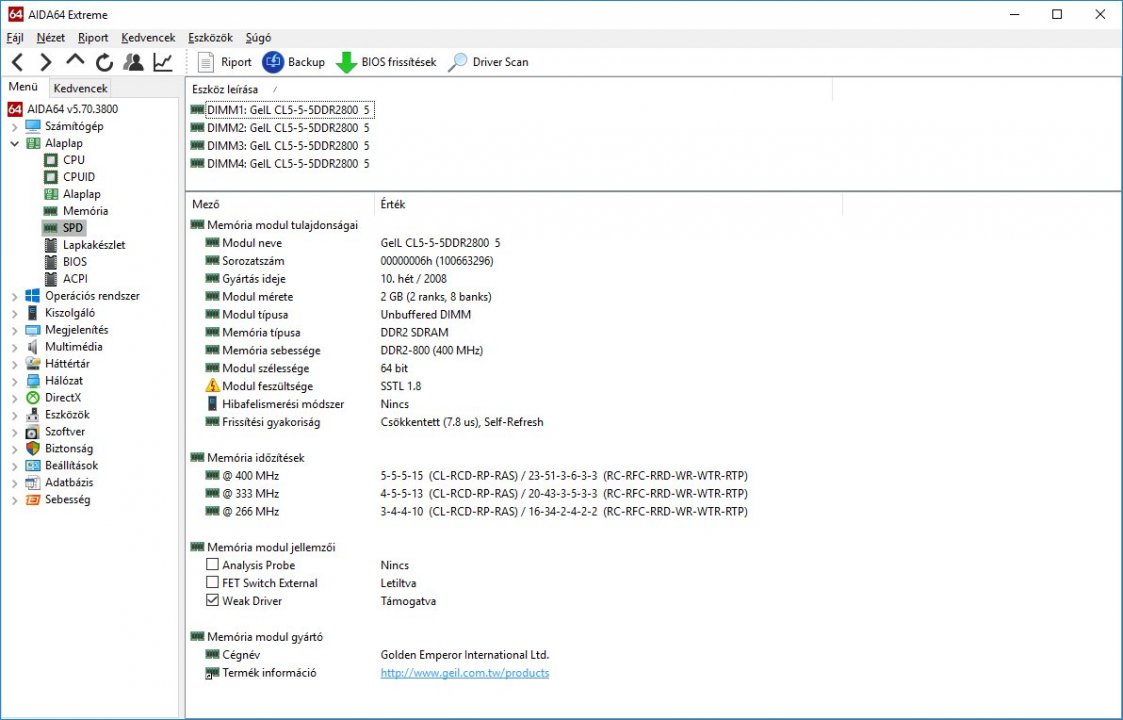1123x720 pixels.
Task: Click the Eszközök icon in the tree
Action: (33, 415)
